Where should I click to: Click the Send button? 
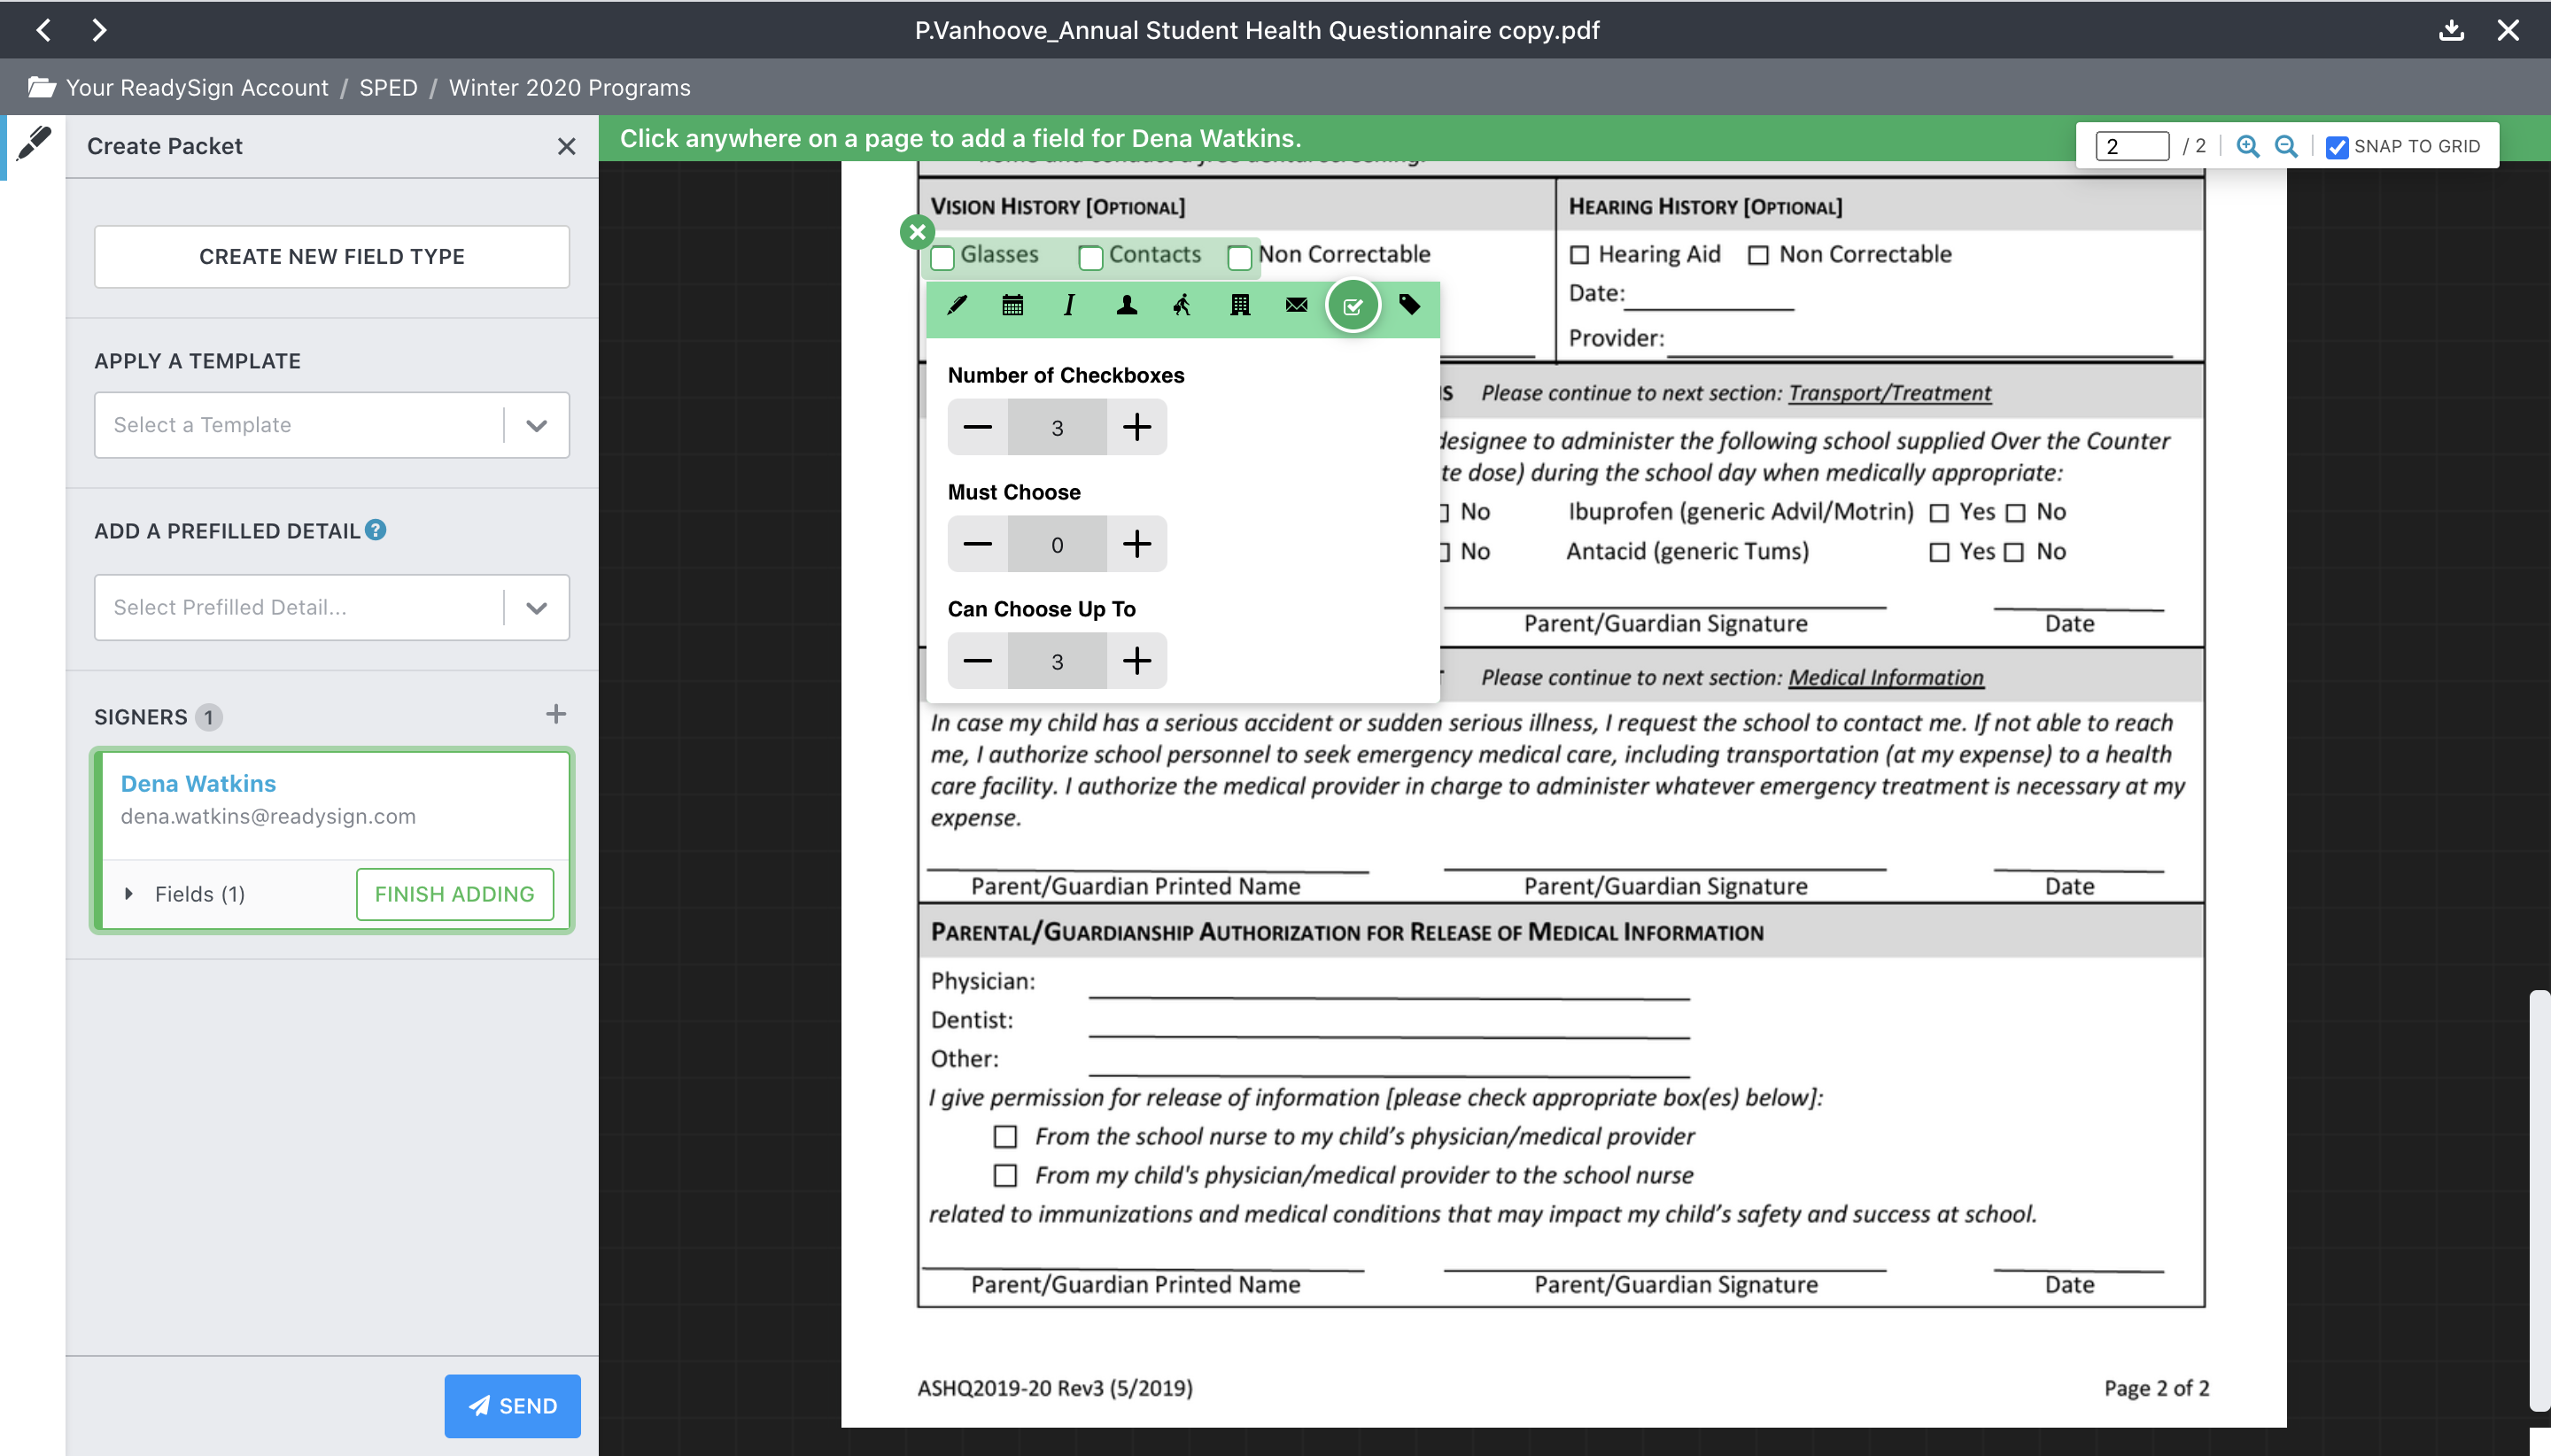(x=513, y=1406)
